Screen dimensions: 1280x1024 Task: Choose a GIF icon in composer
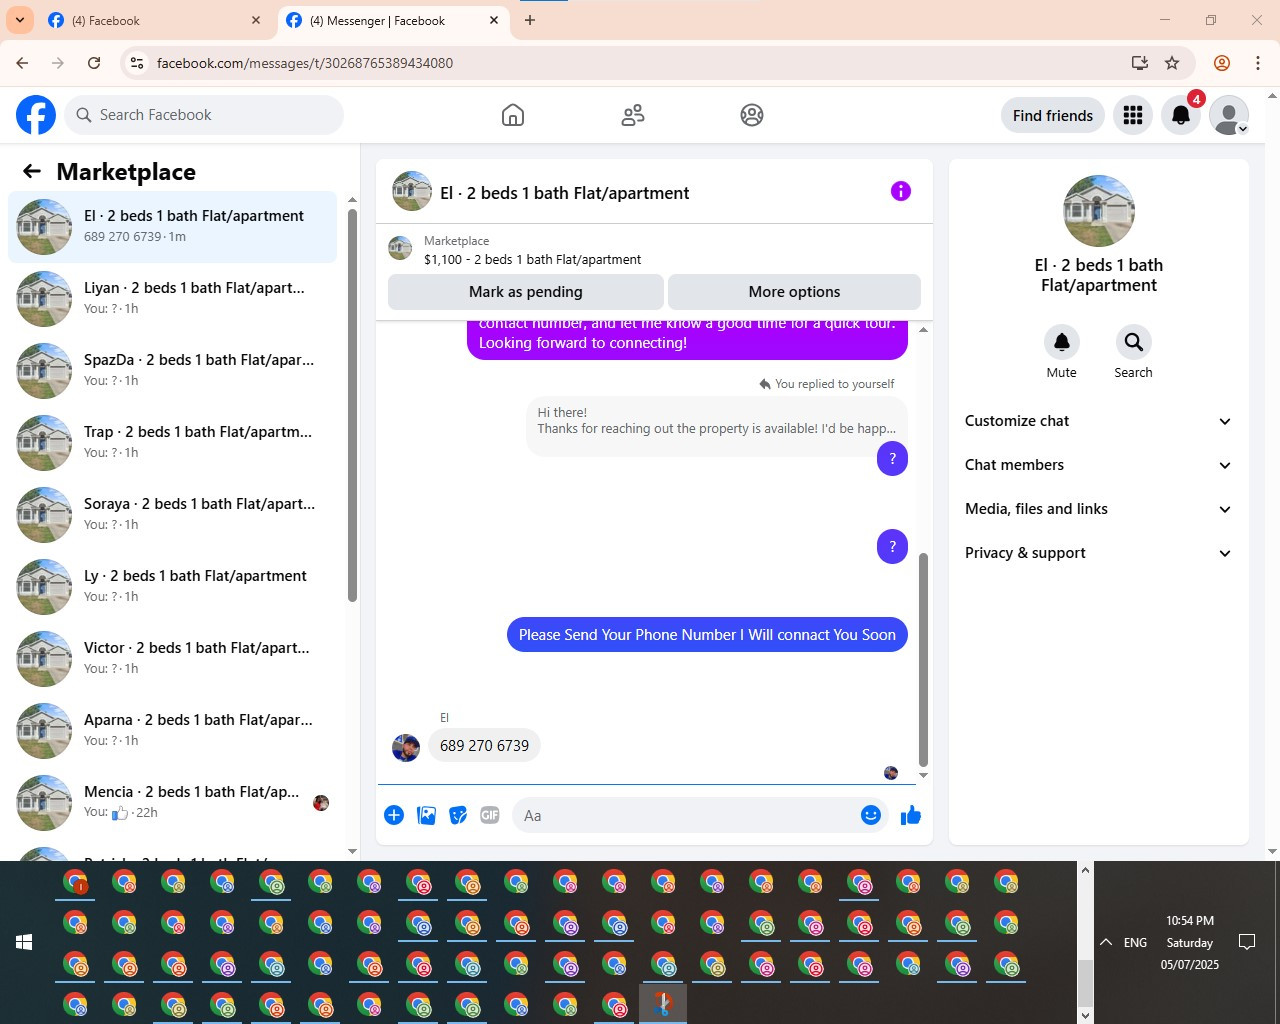[x=490, y=815]
